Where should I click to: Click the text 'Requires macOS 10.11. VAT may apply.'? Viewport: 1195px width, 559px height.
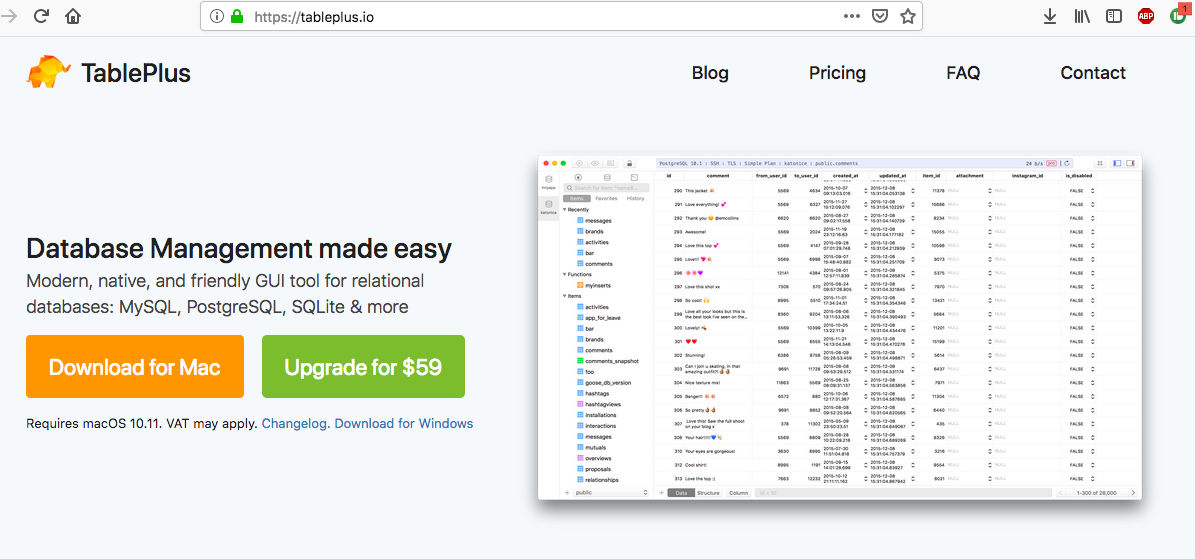tap(143, 423)
